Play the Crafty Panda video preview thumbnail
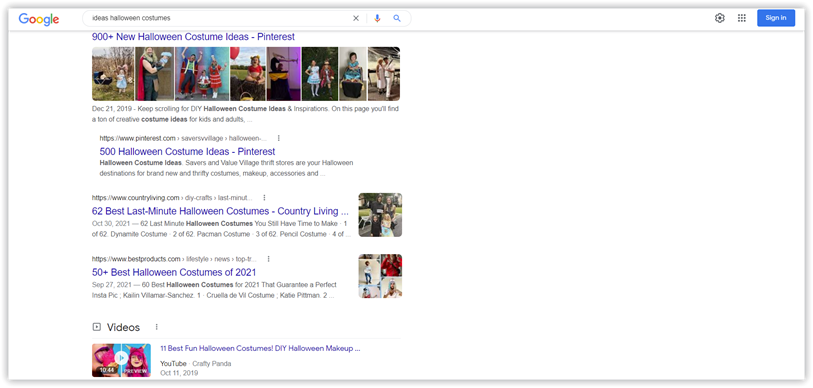 coord(121,360)
